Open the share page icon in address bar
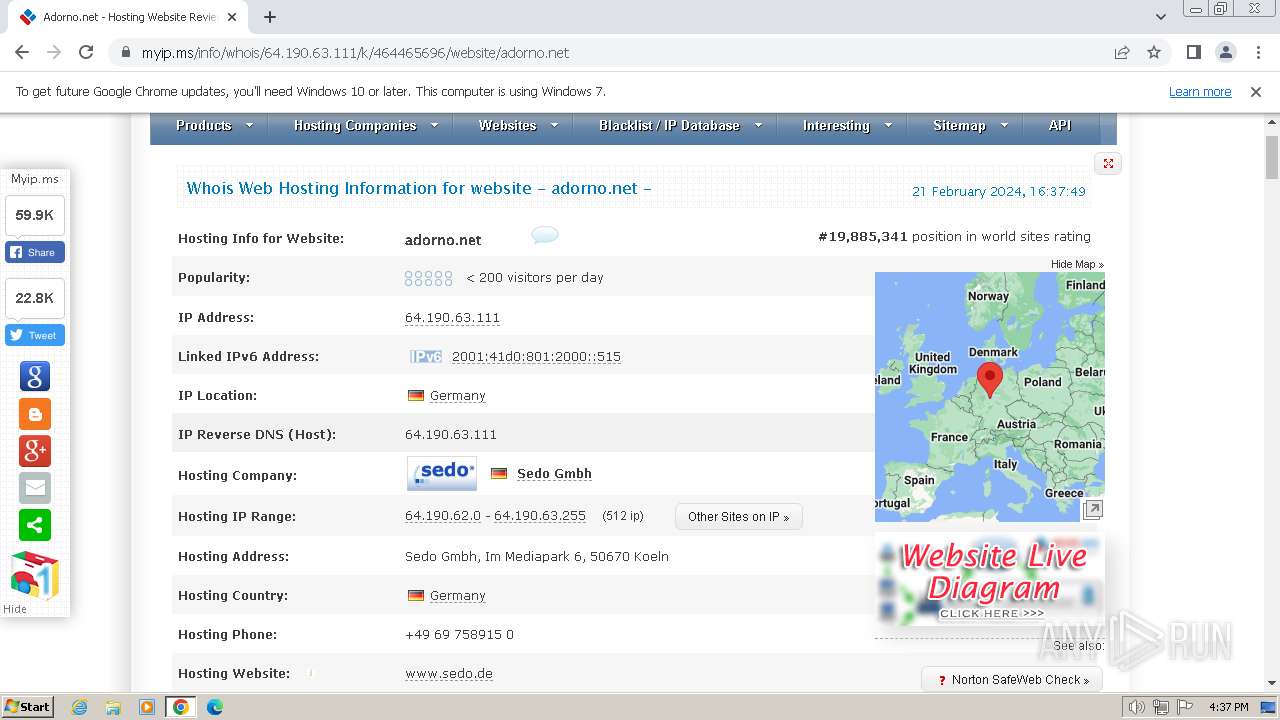The image size is (1280, 720). tap(1122, 53)
